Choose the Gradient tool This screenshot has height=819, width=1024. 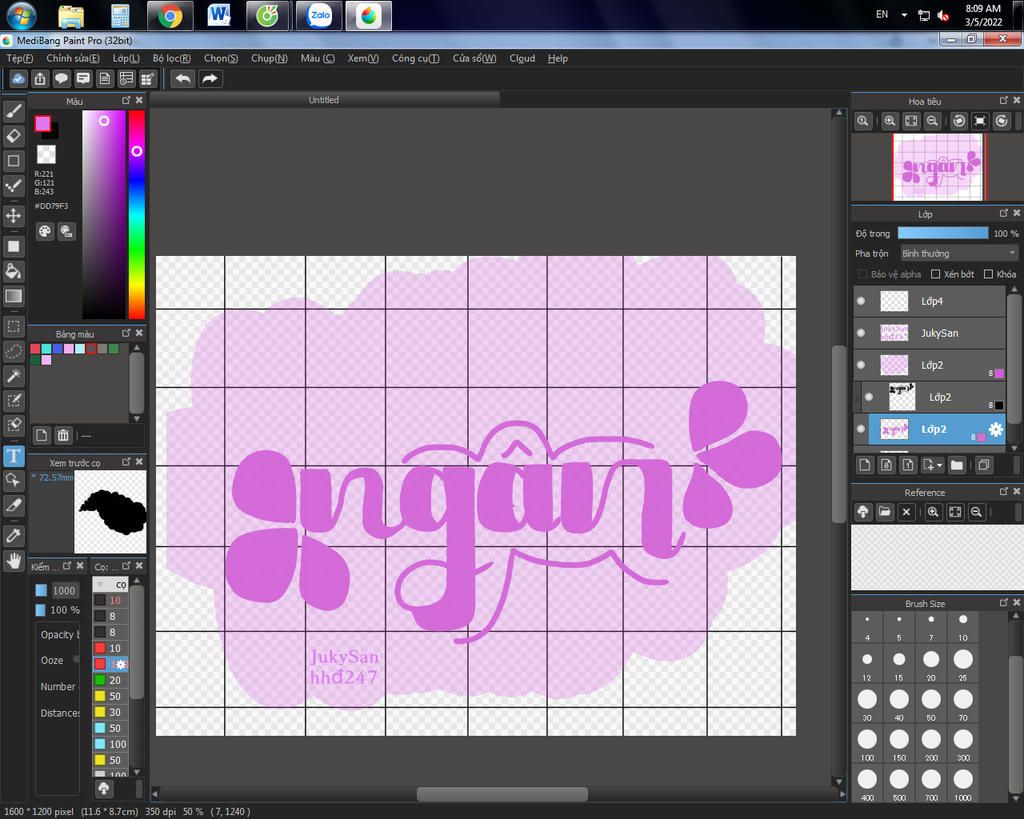[x=14, y=297]
